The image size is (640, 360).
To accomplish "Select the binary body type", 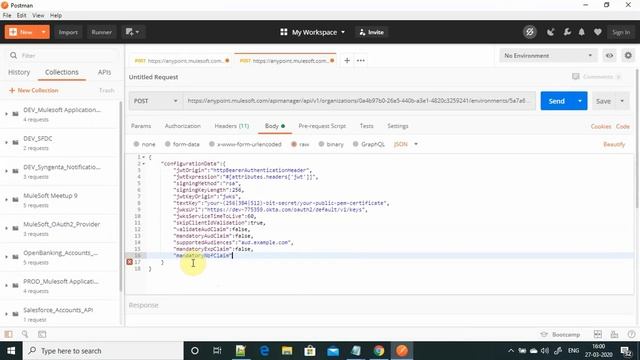I will [321, 144].
